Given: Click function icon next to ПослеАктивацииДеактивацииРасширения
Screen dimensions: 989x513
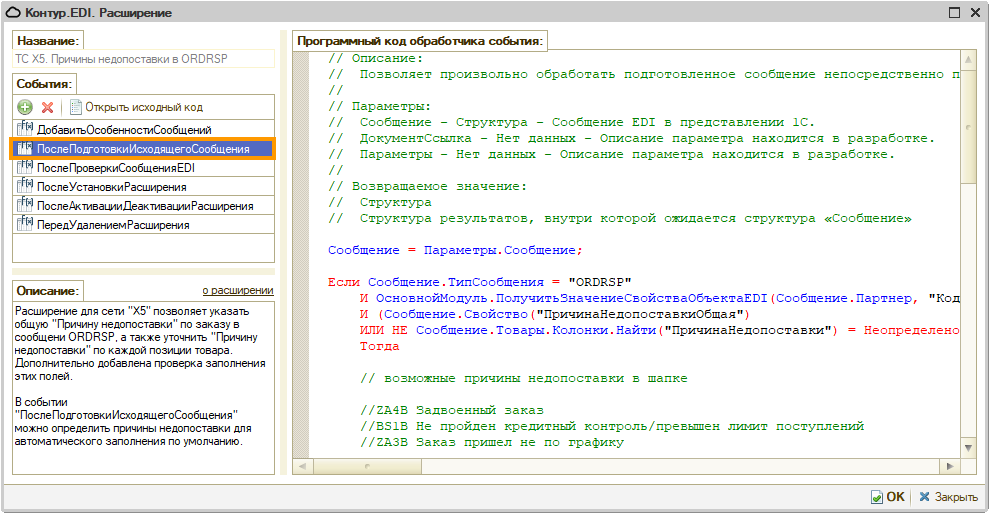Looking at the screenshot, I should point(26,206).
